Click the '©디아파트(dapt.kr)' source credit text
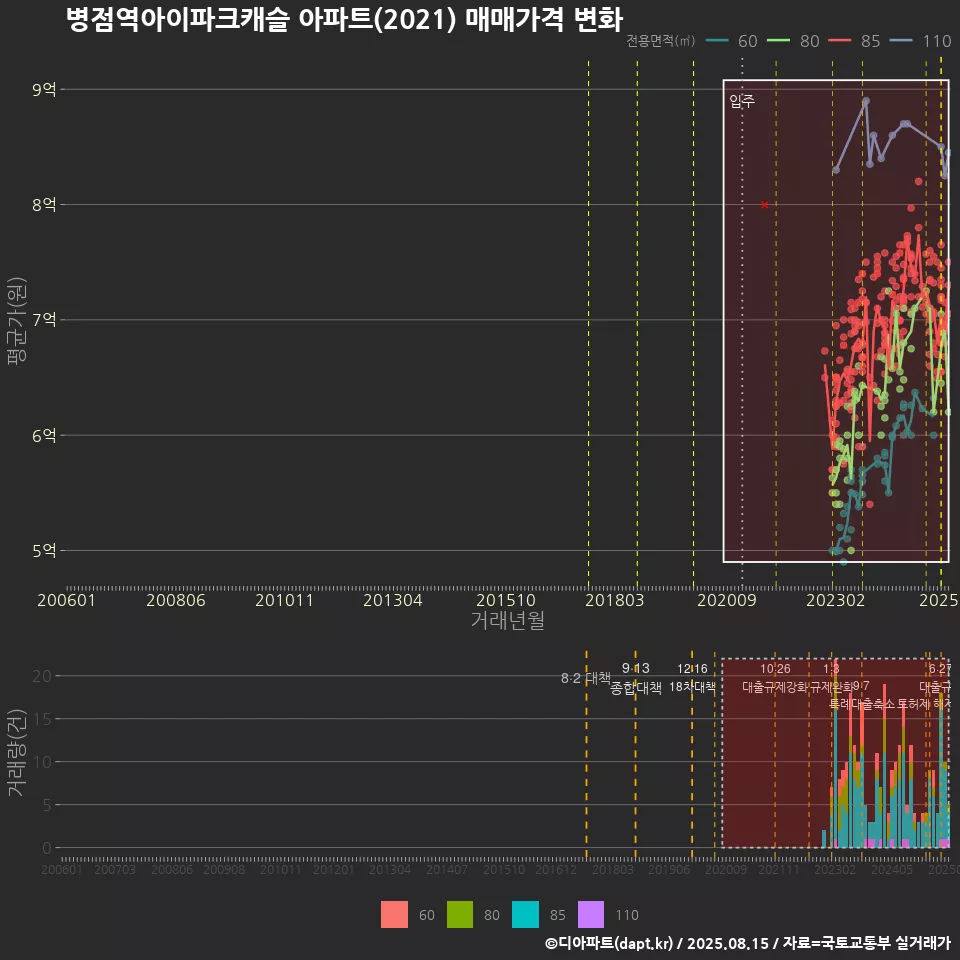The height and width of the screenshot is (960, 960). click(609, 943)
